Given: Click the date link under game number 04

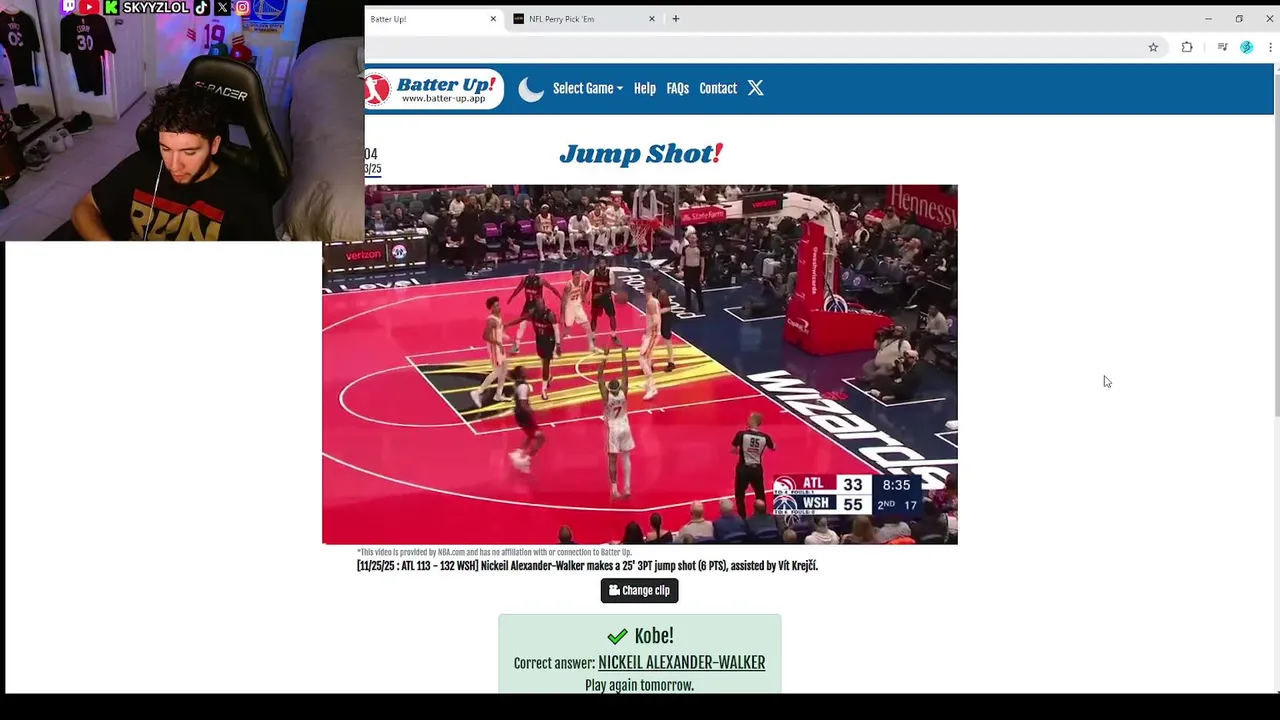Looking at the screenshot, I should click(x=372, y=169).
